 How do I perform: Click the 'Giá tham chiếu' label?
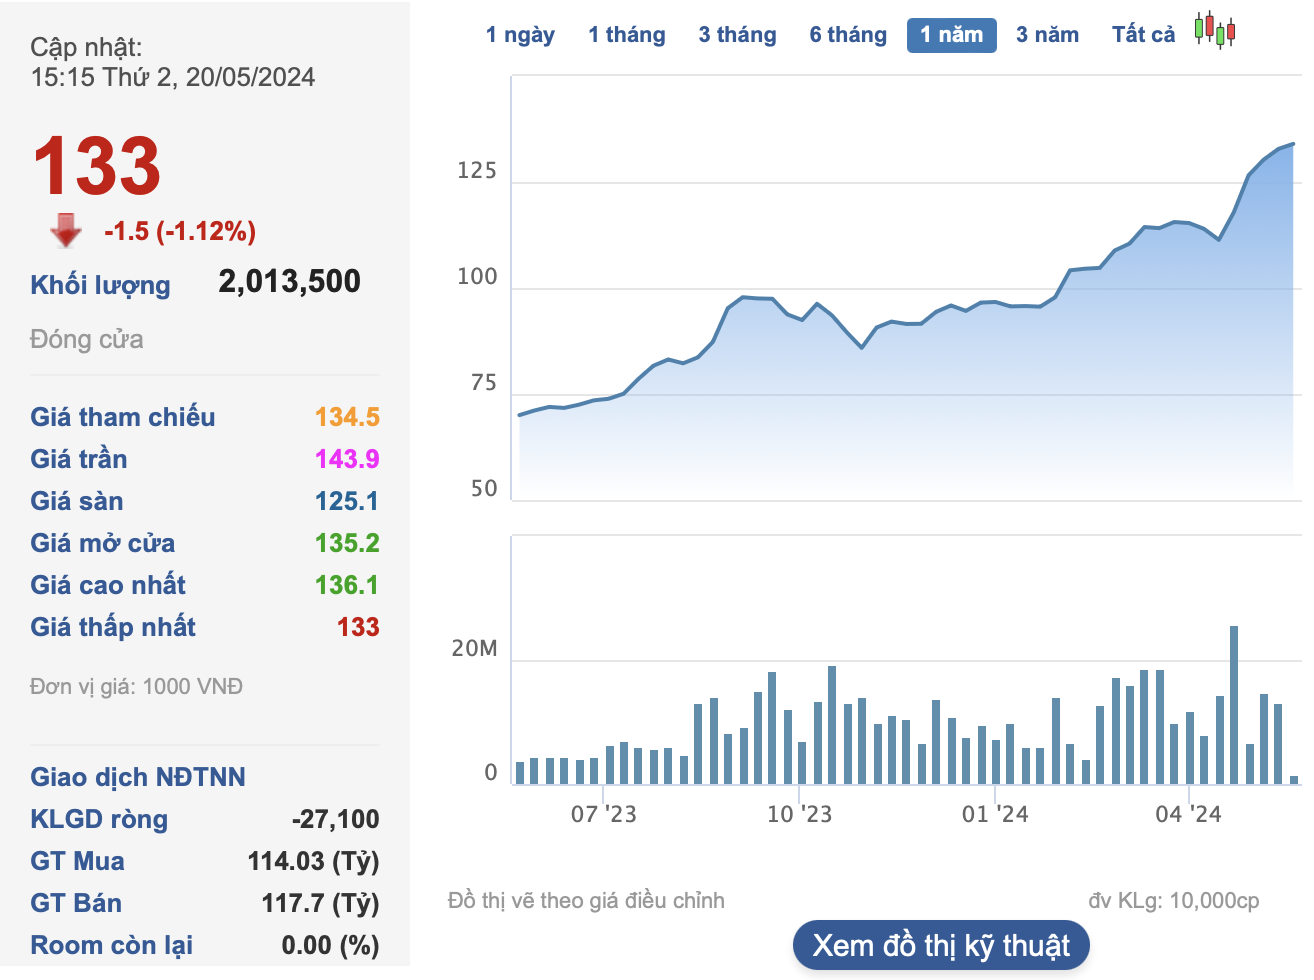point(123,417)
